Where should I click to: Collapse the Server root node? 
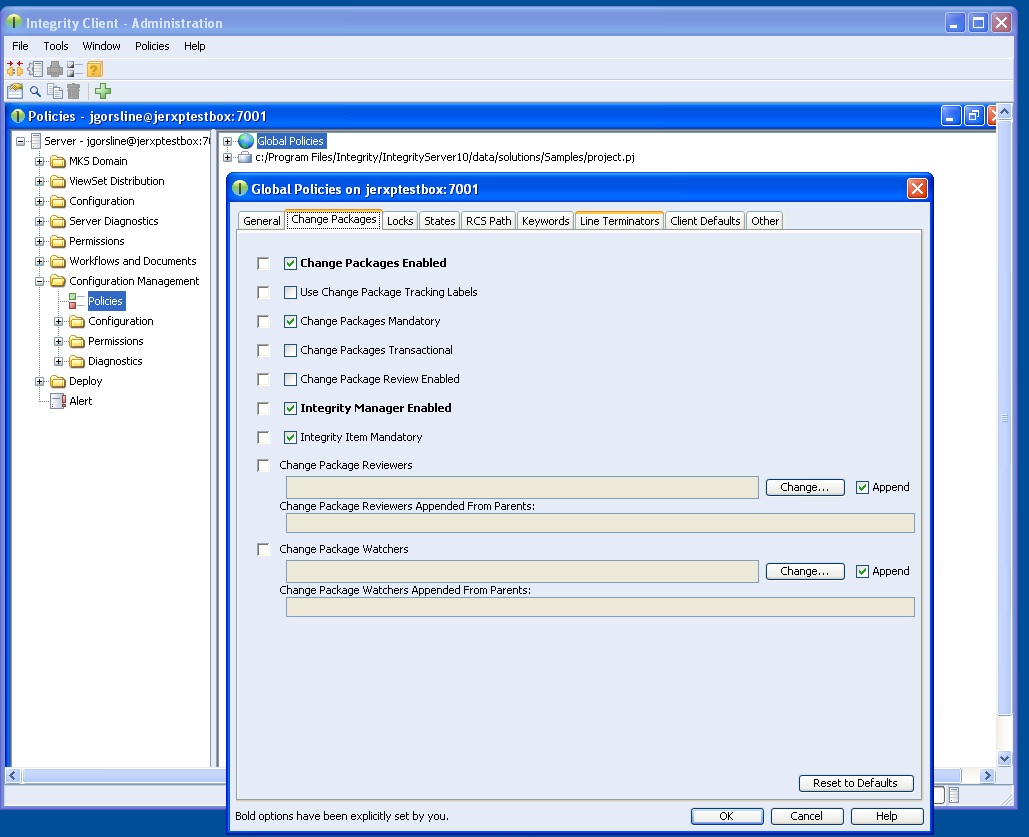click(x=20, y=141)
